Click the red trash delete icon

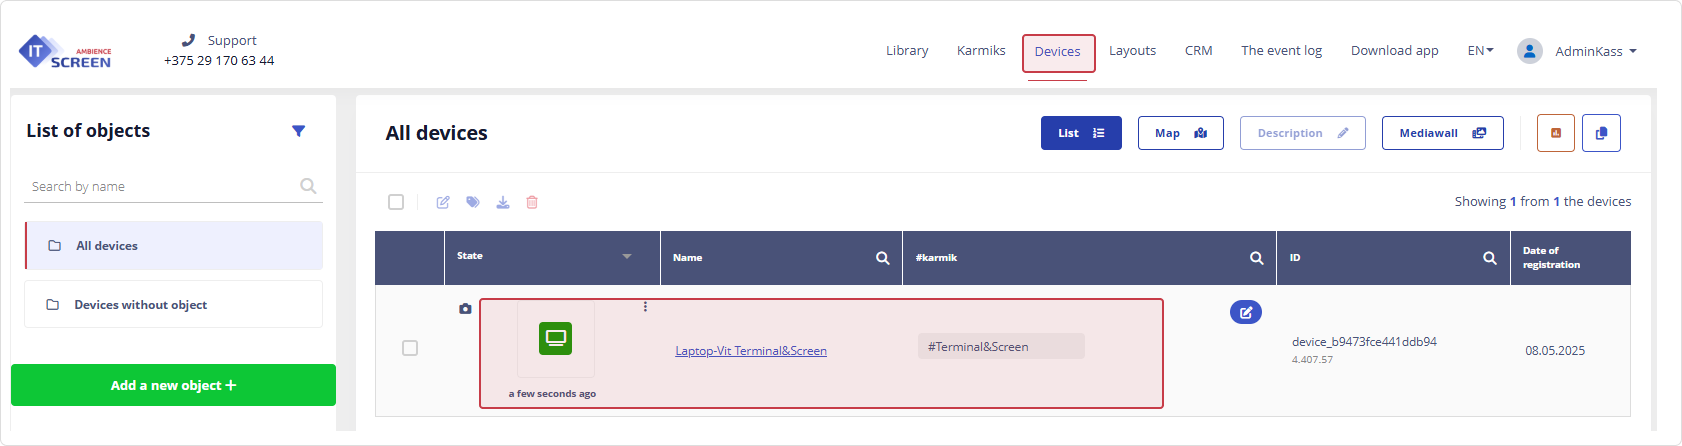pos(532,202)
